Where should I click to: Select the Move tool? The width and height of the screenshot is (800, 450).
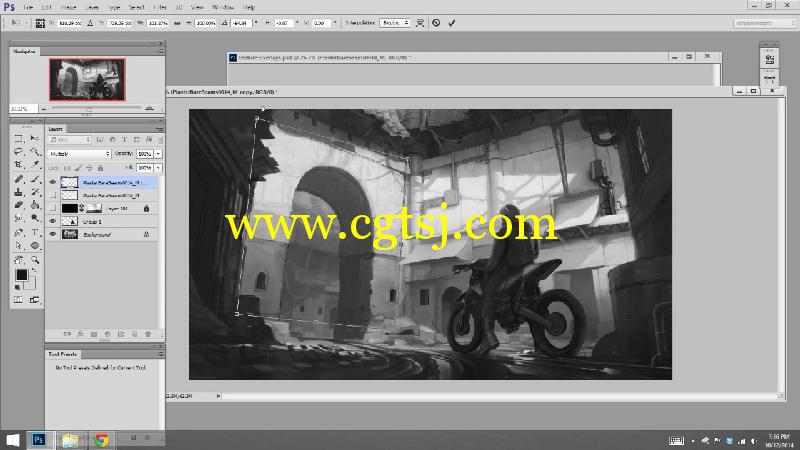35,138
